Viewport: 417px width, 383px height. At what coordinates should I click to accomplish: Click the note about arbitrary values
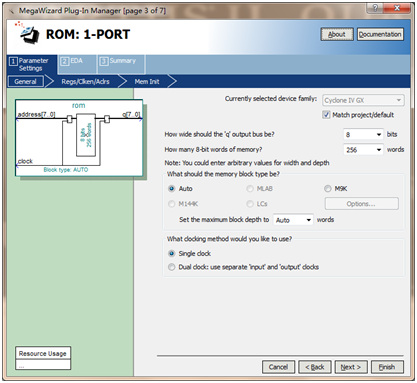pyautogui.click(x=247, y=163)
